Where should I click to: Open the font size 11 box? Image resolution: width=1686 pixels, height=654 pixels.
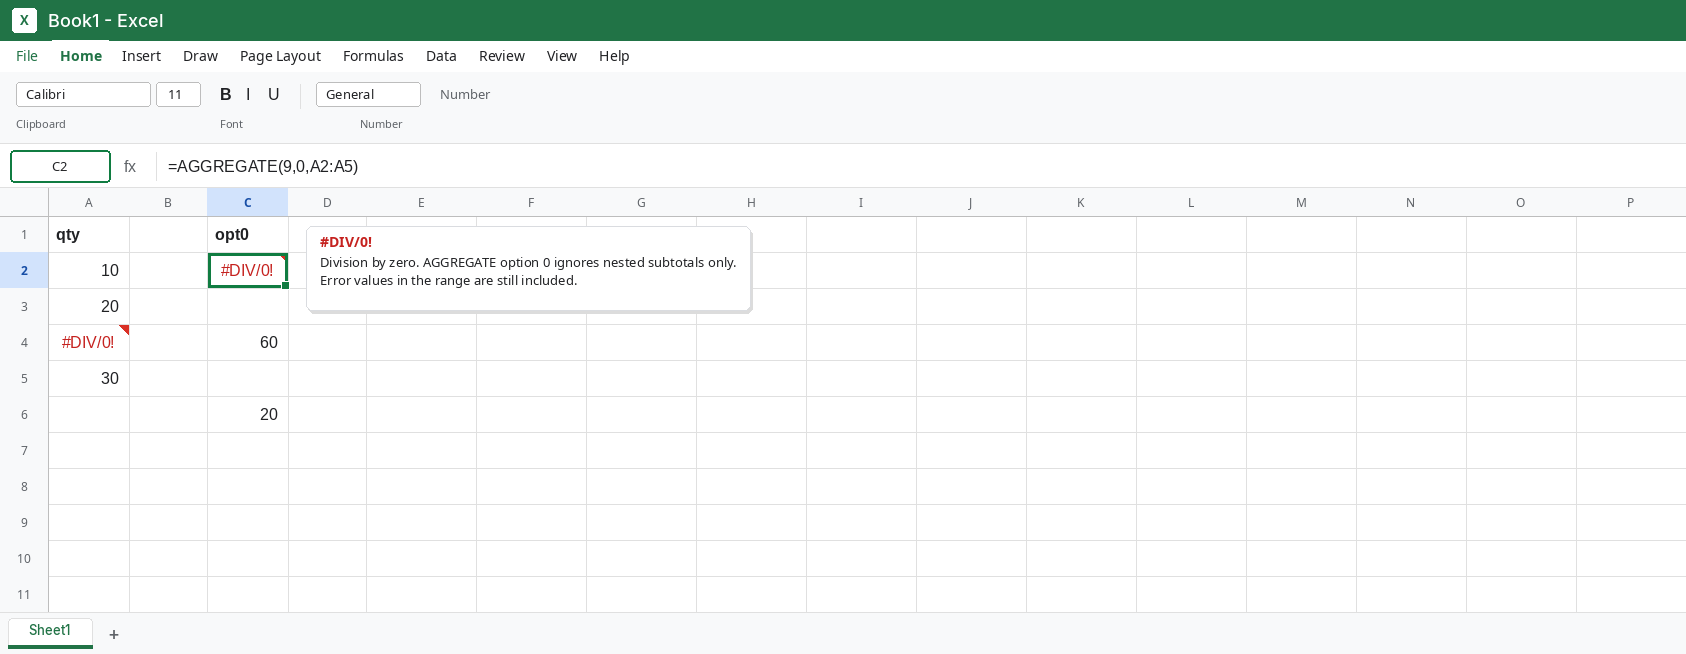[x=178, y=94]
